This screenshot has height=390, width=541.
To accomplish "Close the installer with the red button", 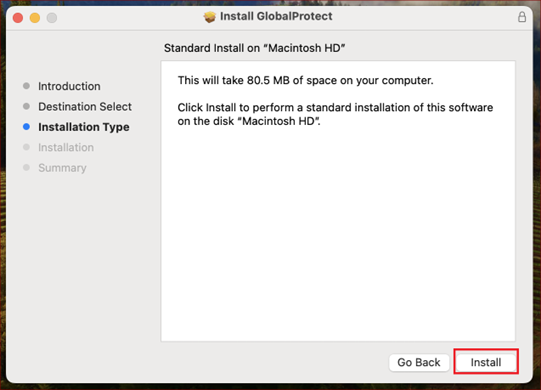I will tap(18, 18).
